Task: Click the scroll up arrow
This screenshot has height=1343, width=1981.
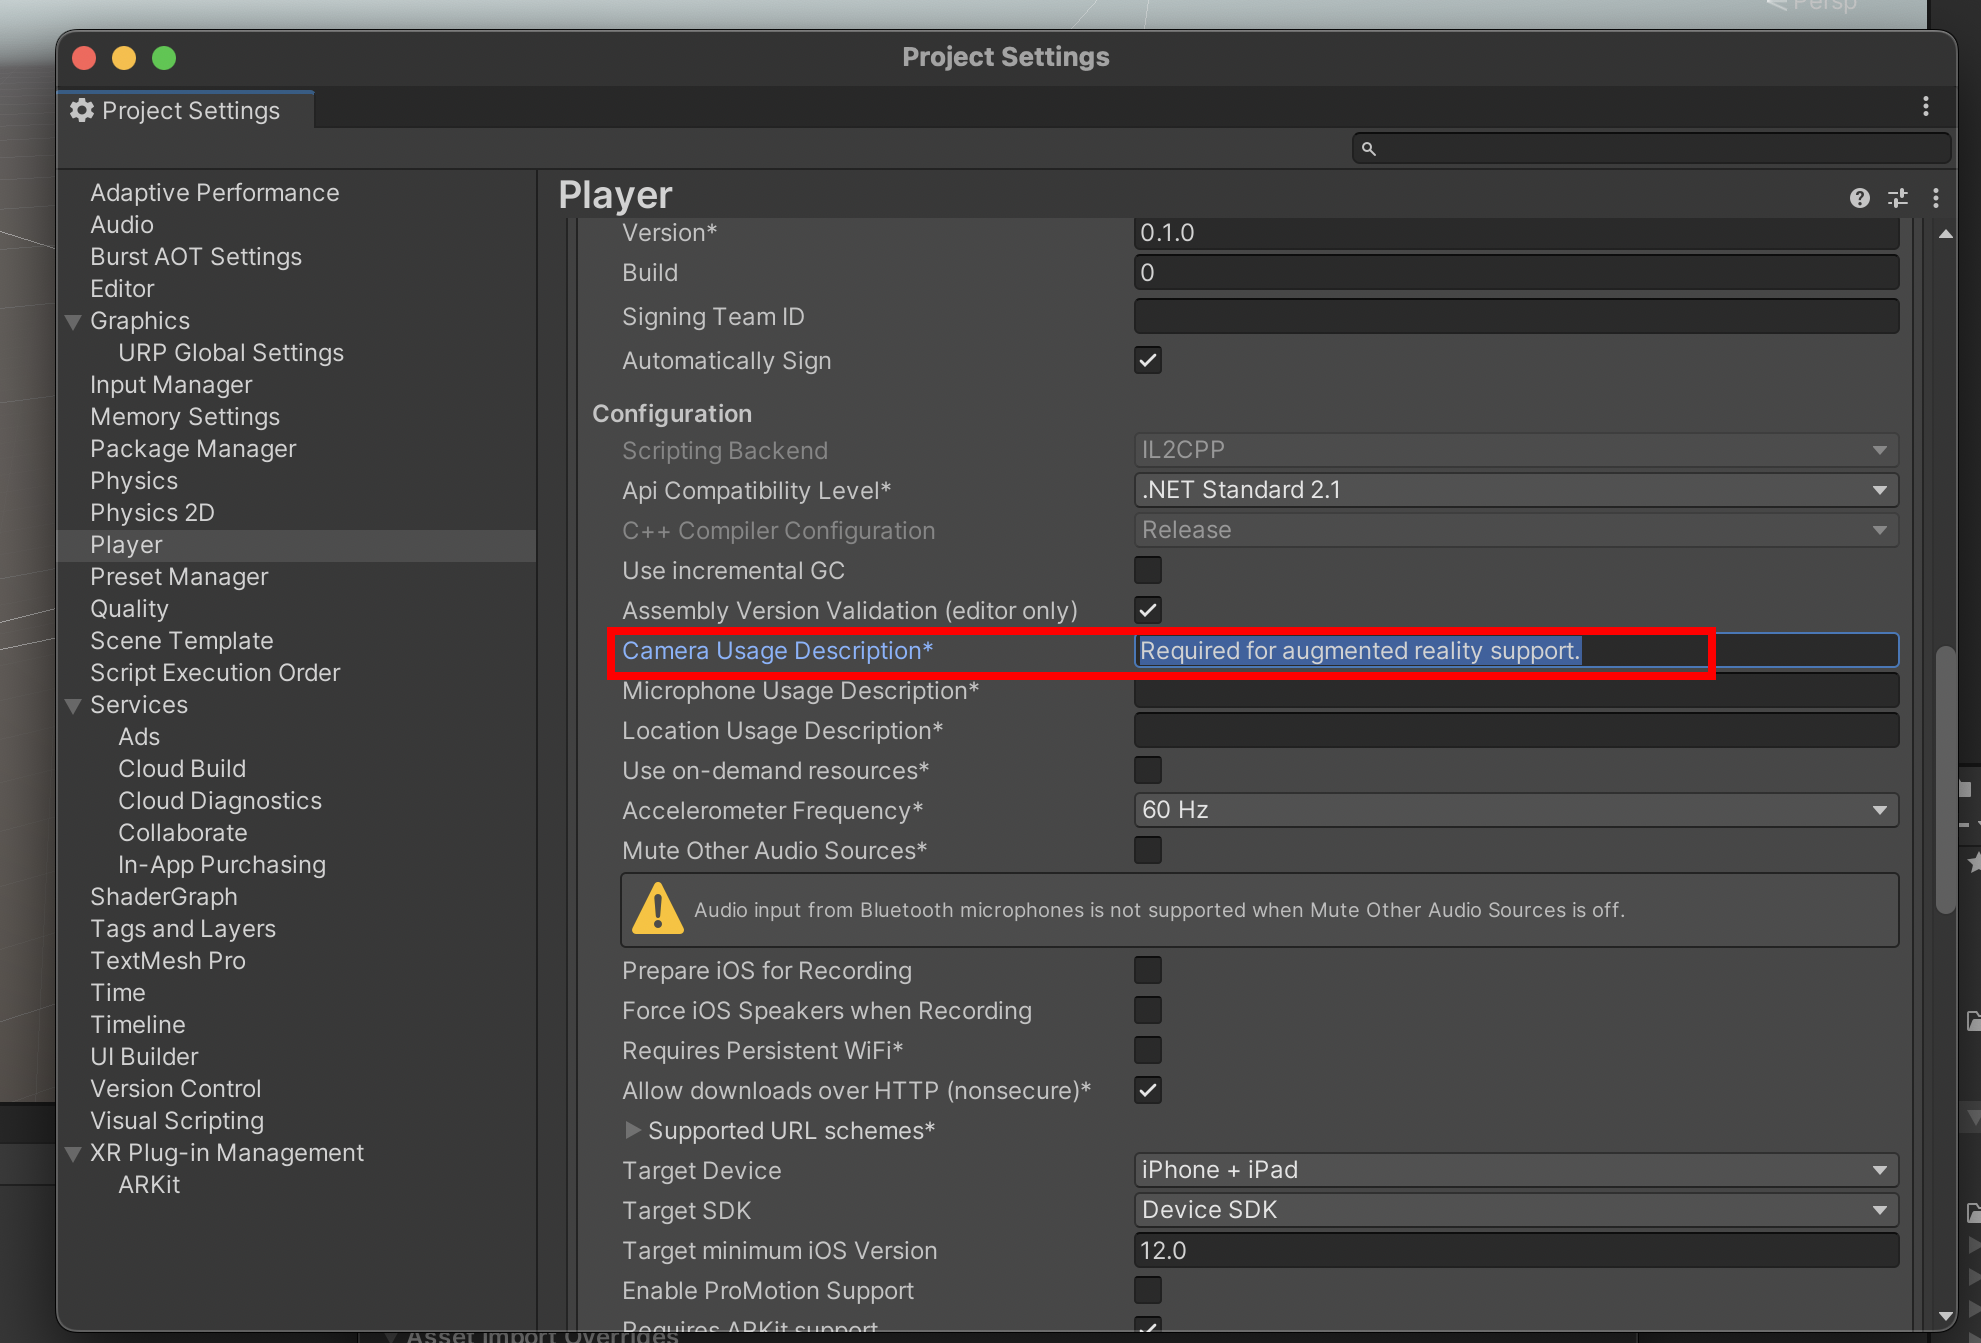Action: click(x=1945, y=234)
